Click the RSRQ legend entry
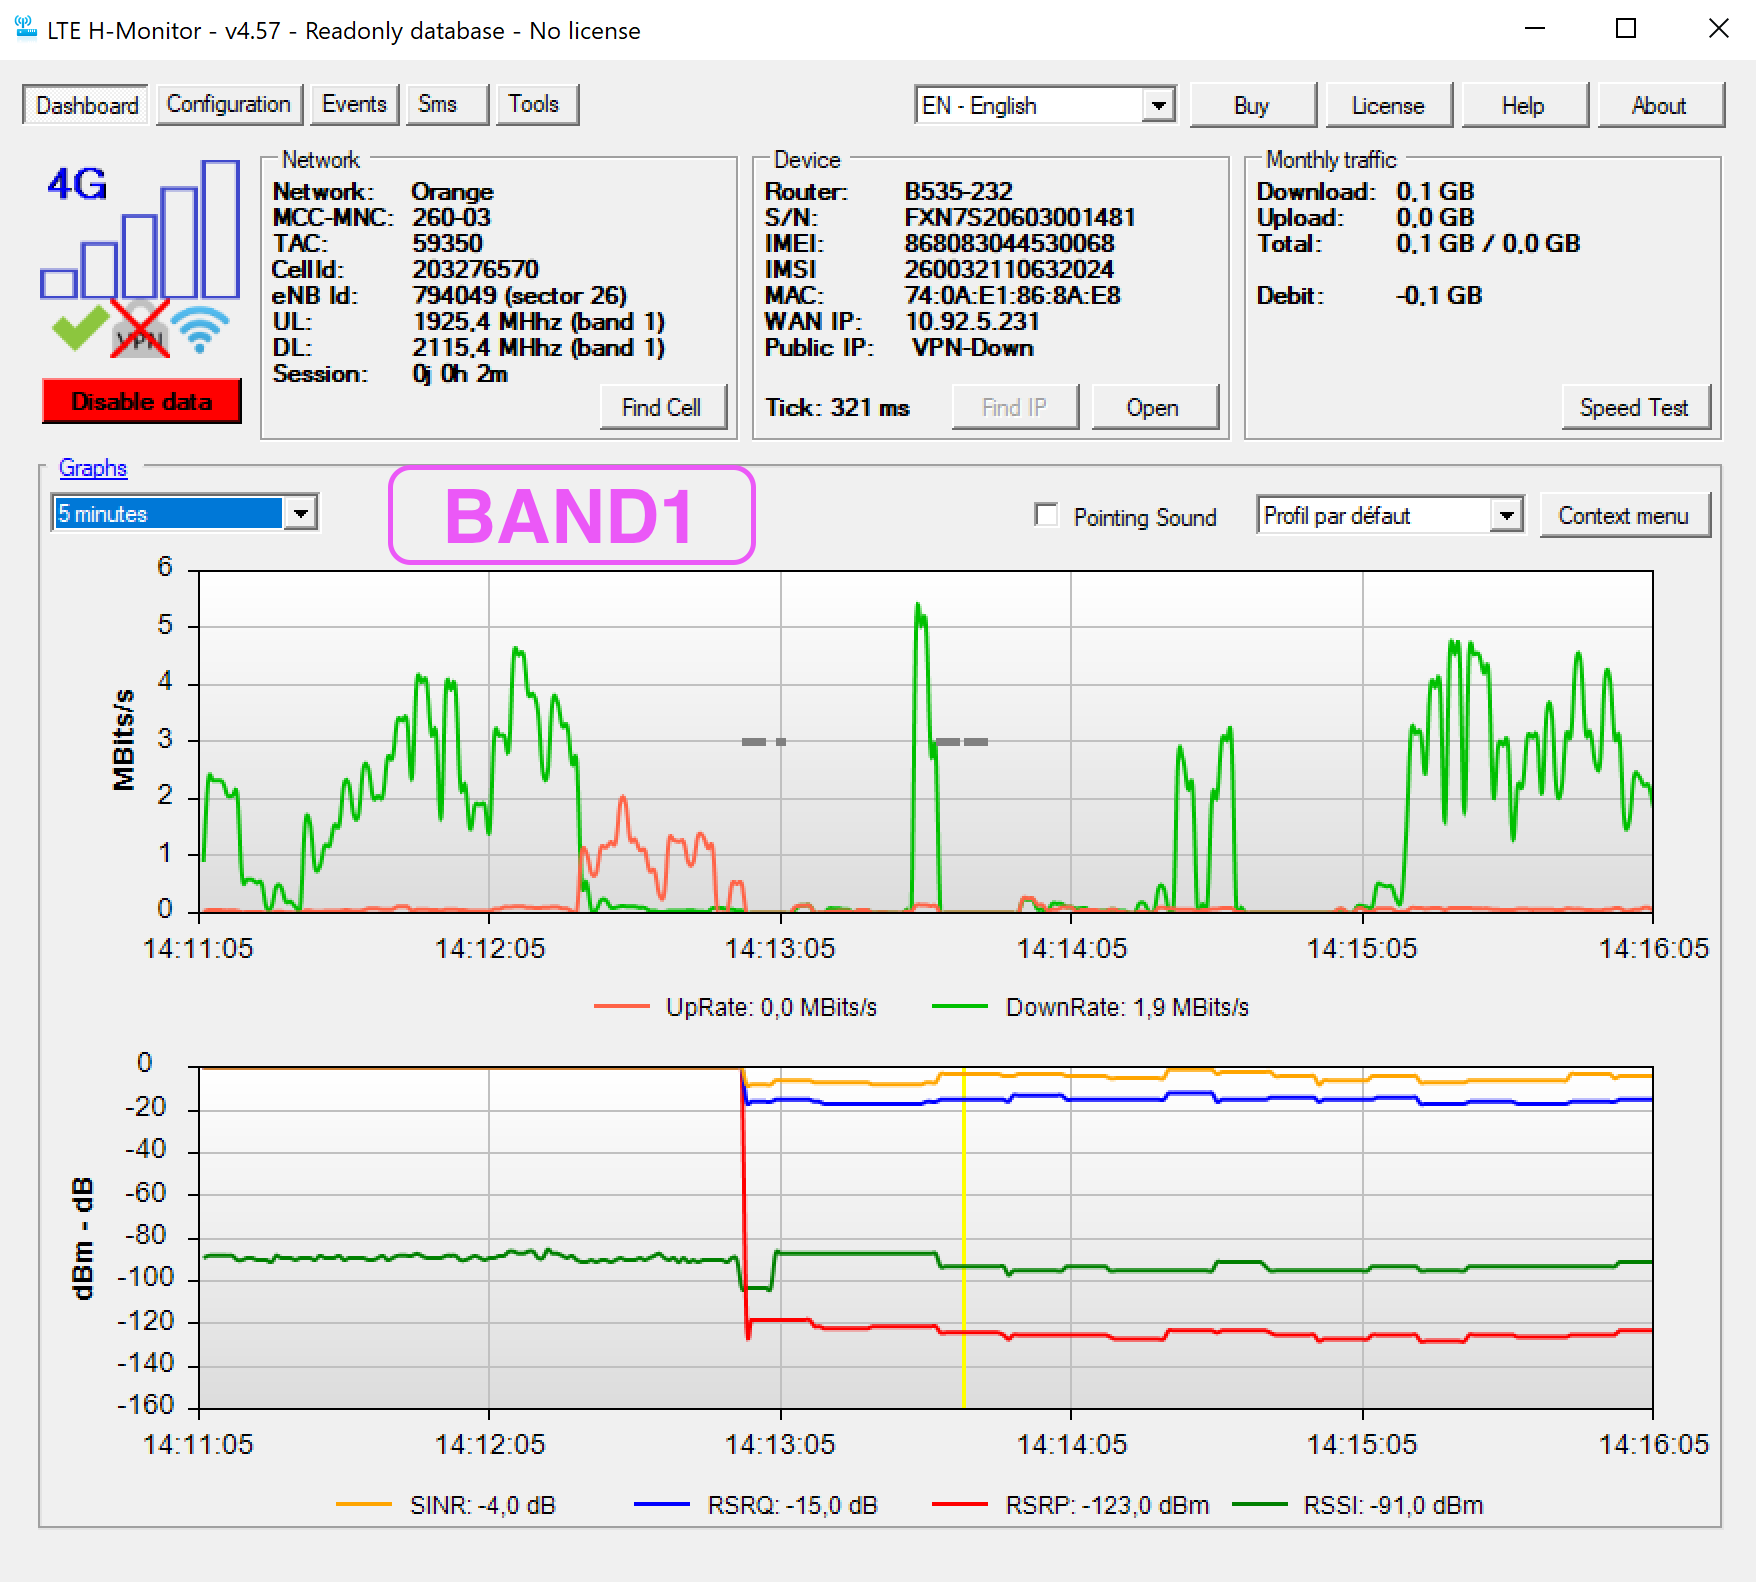The width and height of the screenshot is (1756, 1582). click(x=756, y=1505)
